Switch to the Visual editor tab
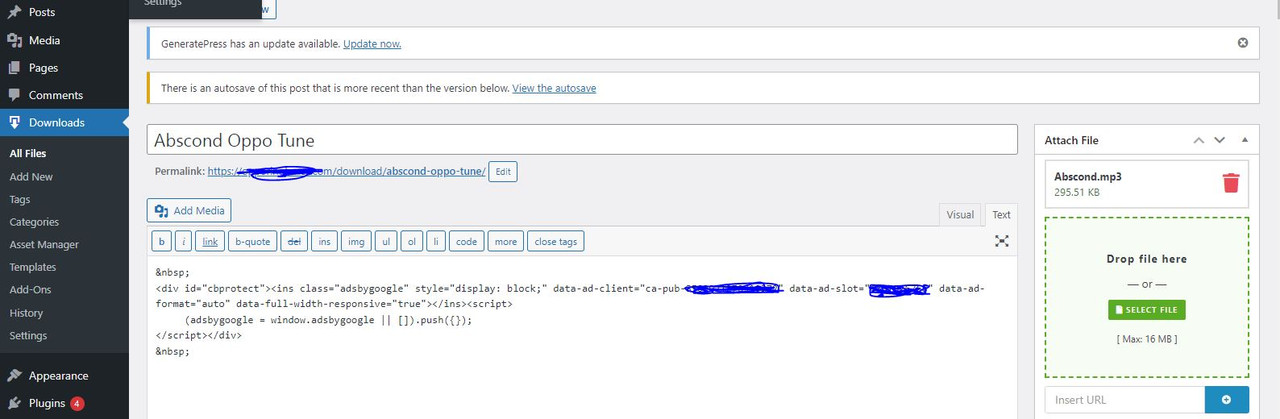Viewport: 1280px width, 419px height. (x=960, y=215)
